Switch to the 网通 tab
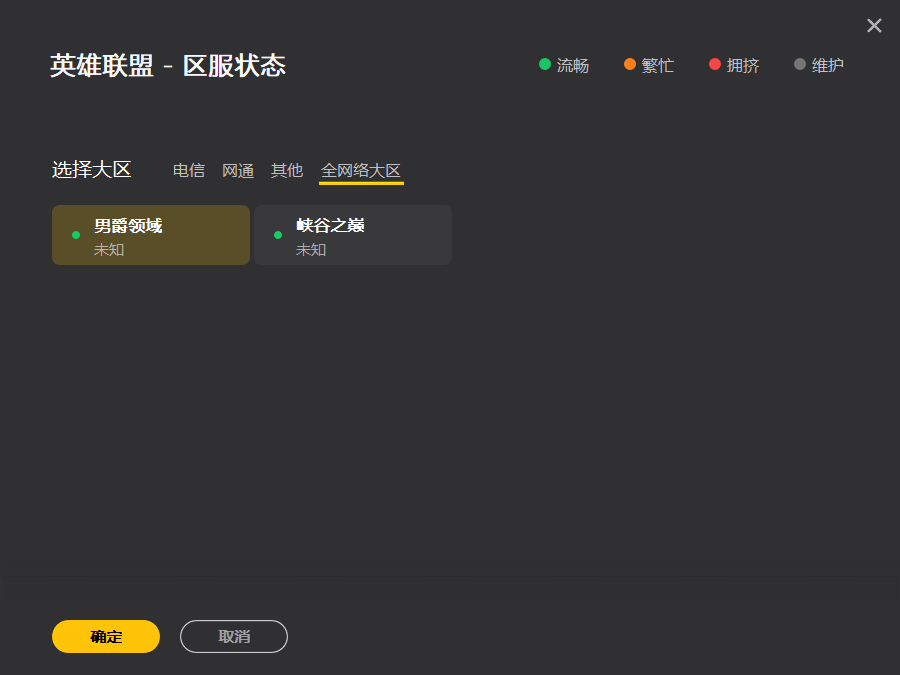900x675 pixels. point(238,171)
